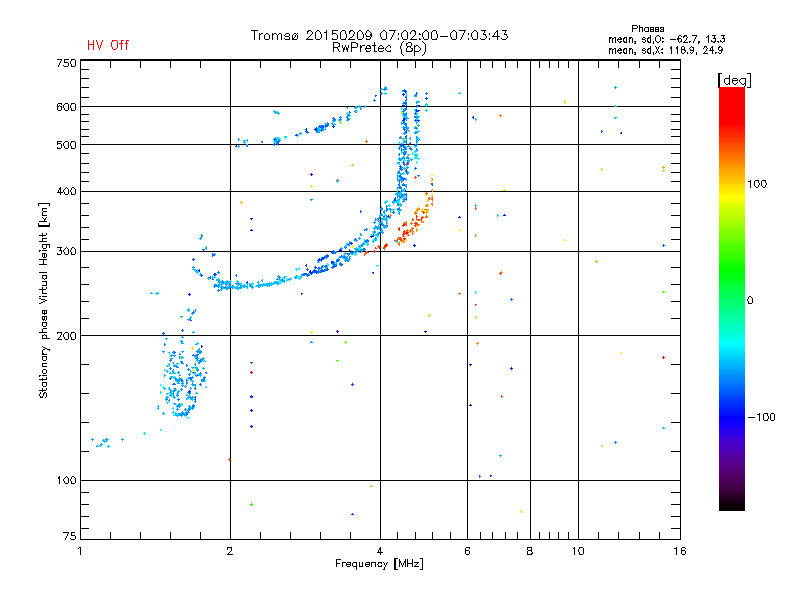Image resolution: width=800 pixels, height=600 pixels.
Task: Click the colorbar tick label '0'
Action: coord(750,301)
